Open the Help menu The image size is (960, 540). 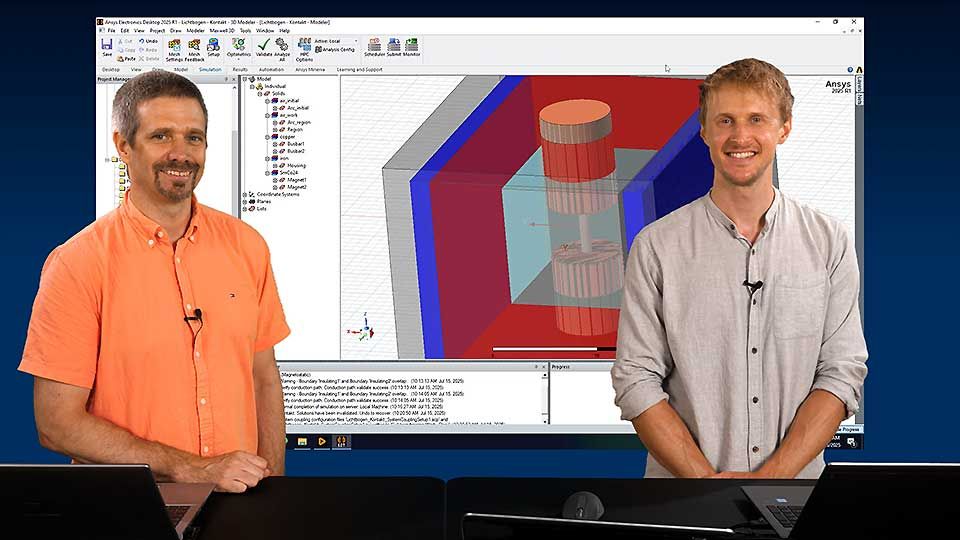point(285,30)
